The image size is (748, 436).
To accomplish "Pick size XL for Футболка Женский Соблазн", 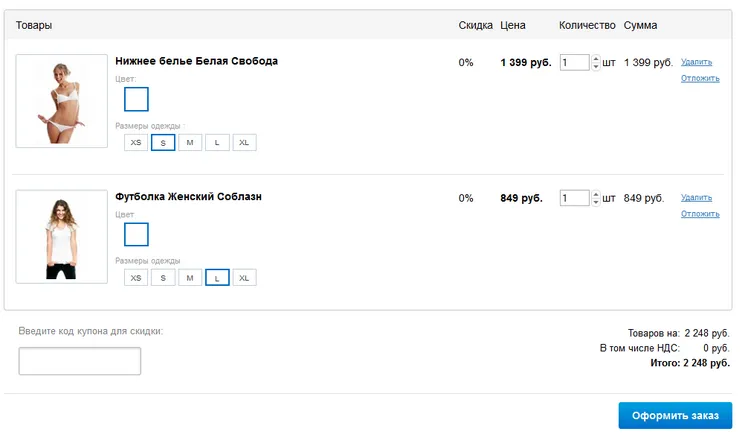I will click(244, 278).
